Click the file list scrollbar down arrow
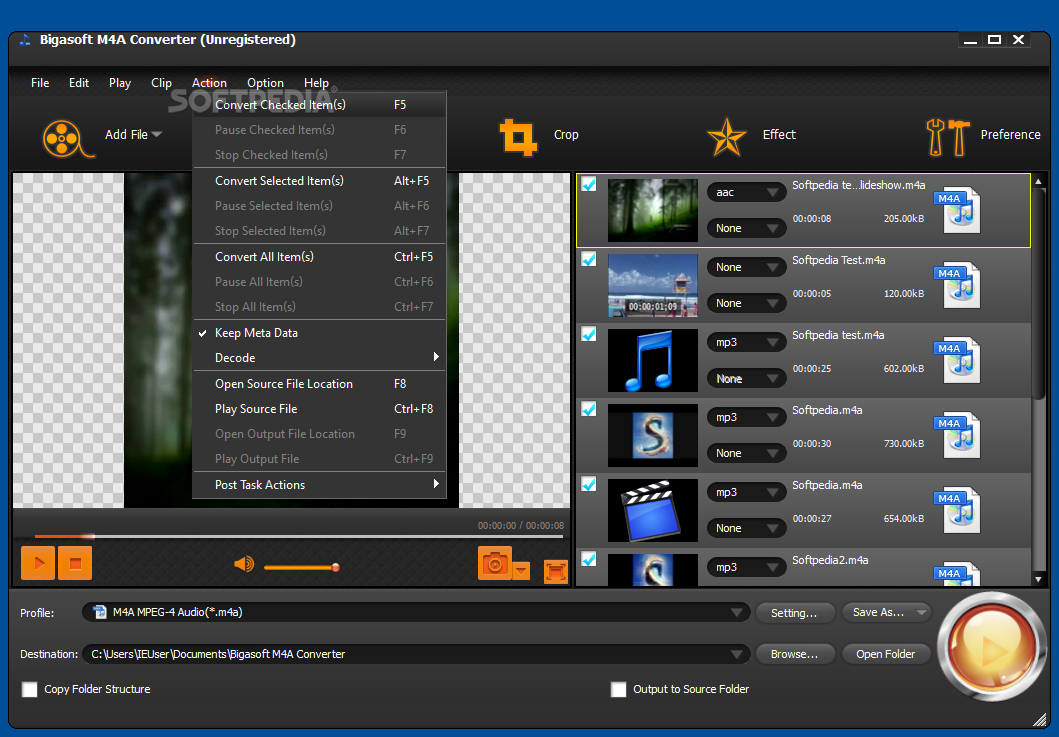This screenshot has width=1059, height=737. pos(1039,580)
